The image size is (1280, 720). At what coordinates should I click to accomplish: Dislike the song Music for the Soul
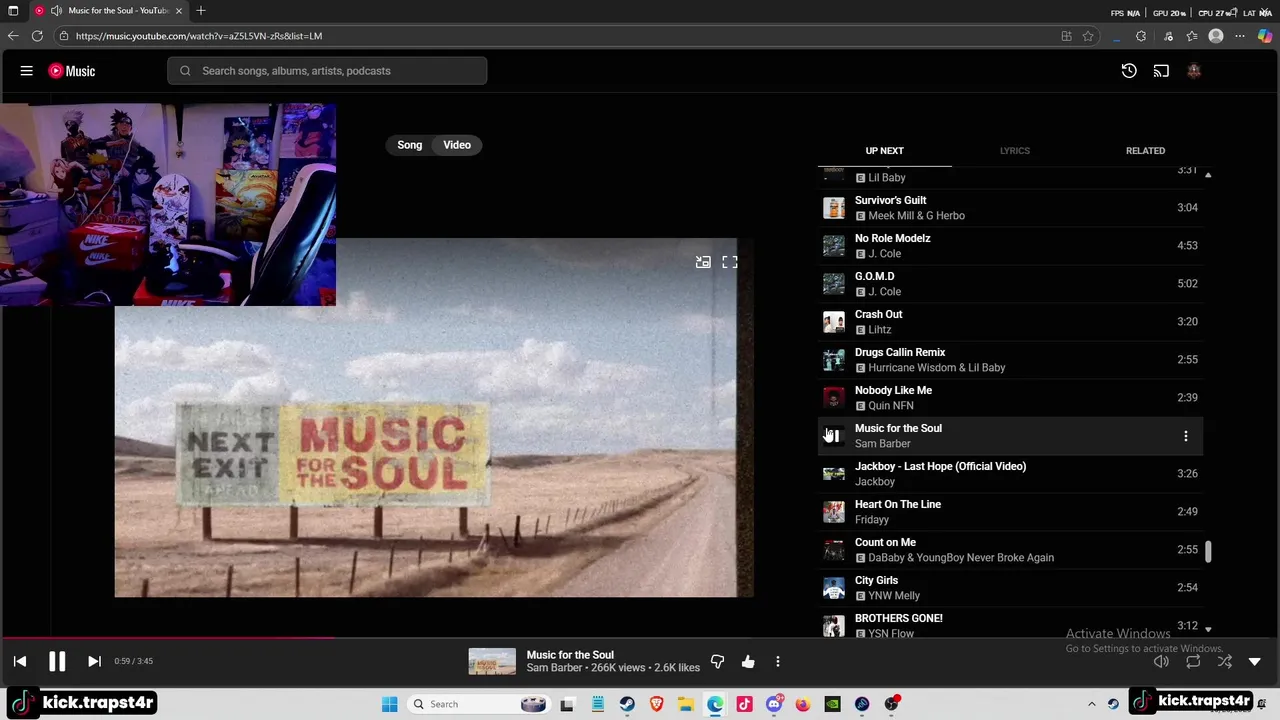(717, 661)
